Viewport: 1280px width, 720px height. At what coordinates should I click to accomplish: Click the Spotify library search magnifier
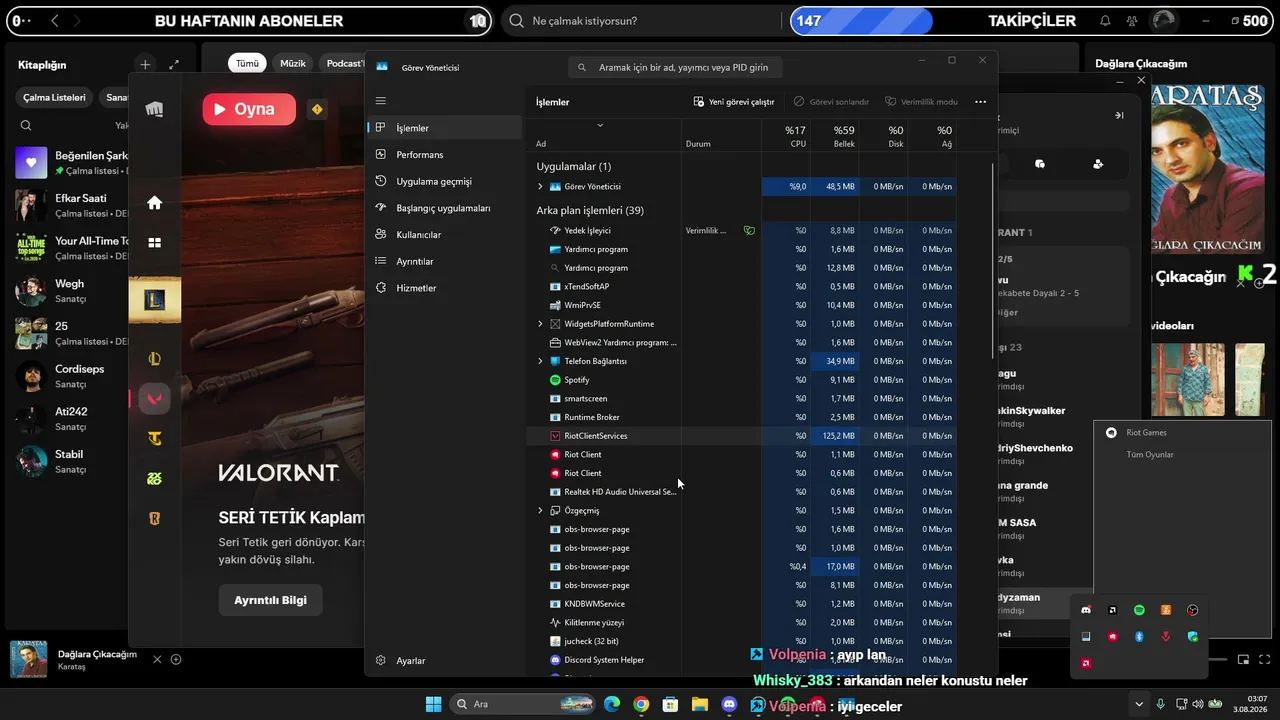(26, 125)
